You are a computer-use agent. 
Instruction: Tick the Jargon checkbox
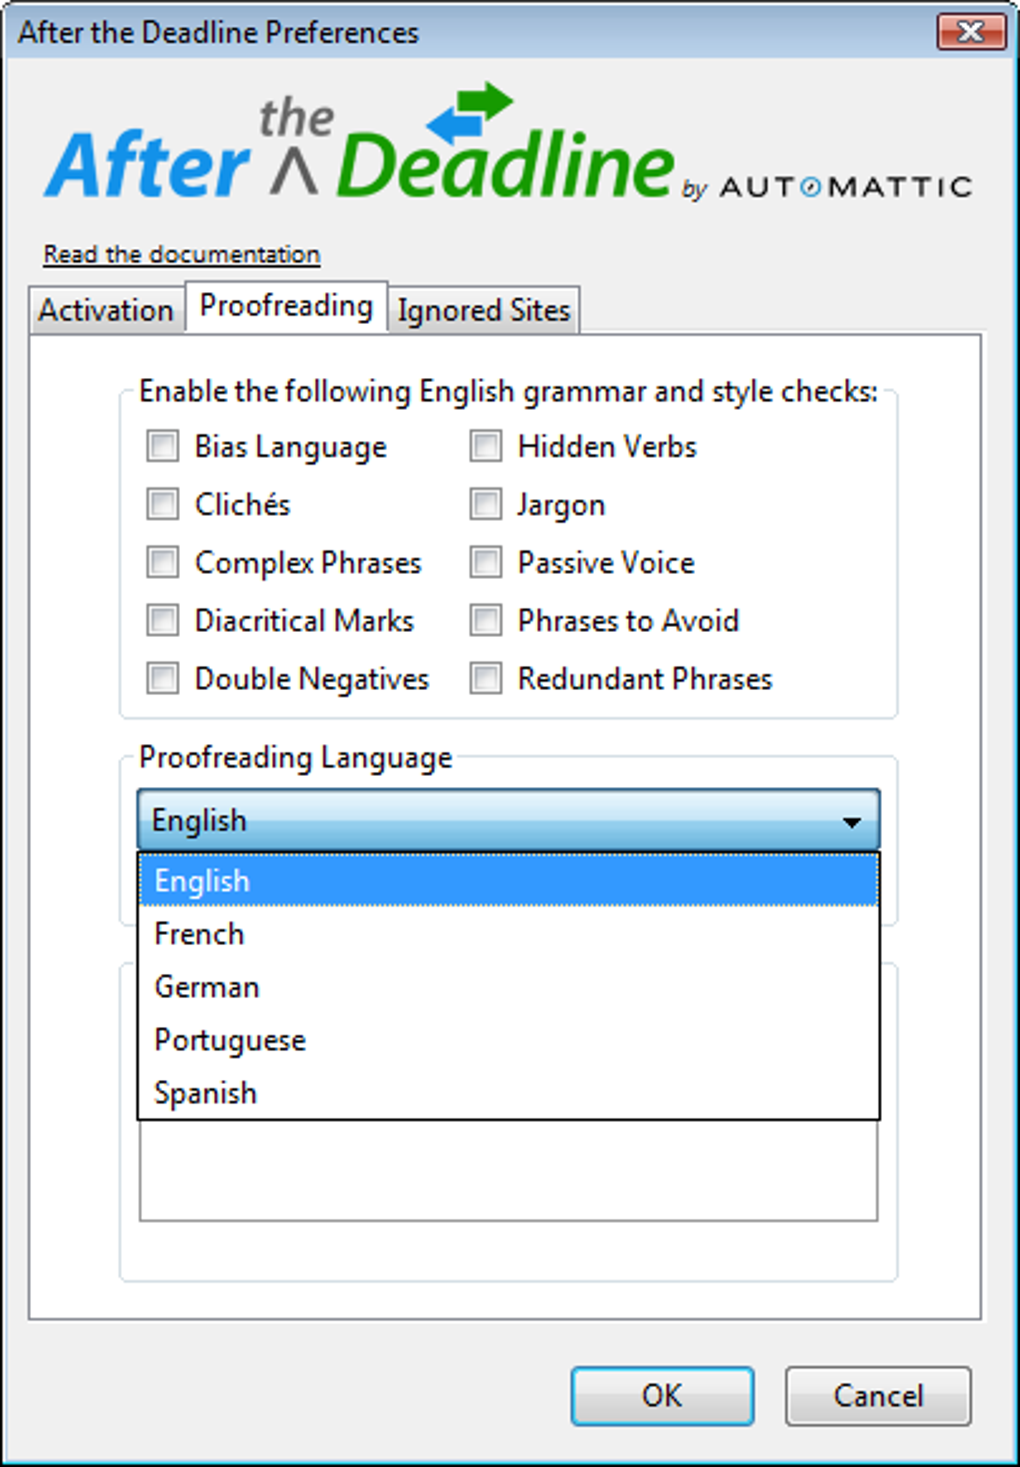pos(486,504)
